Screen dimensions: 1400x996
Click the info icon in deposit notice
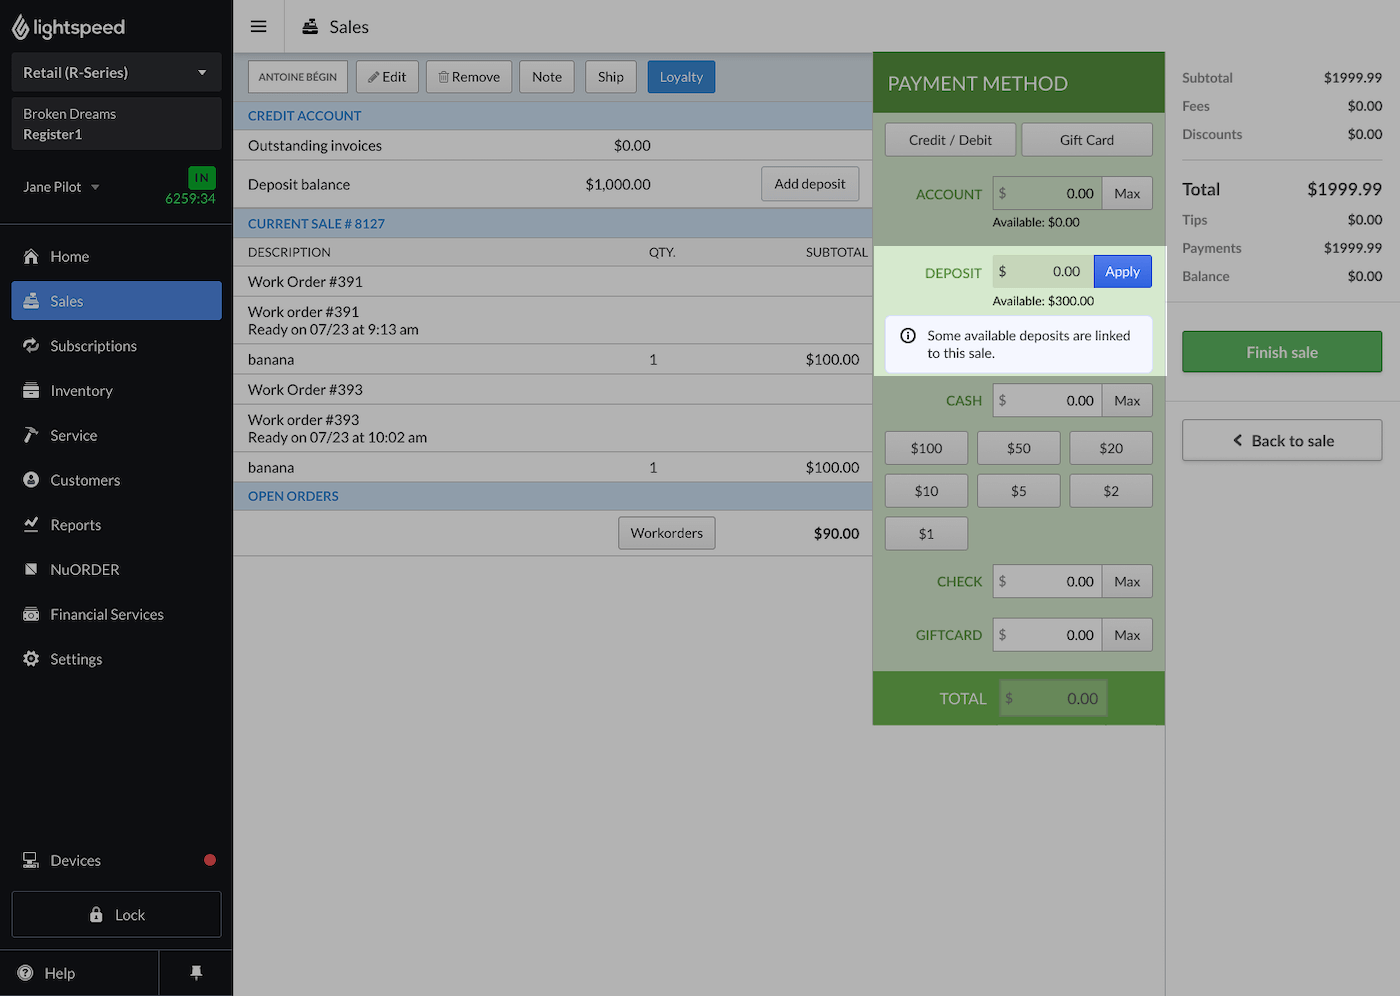(x=908, y=336)
